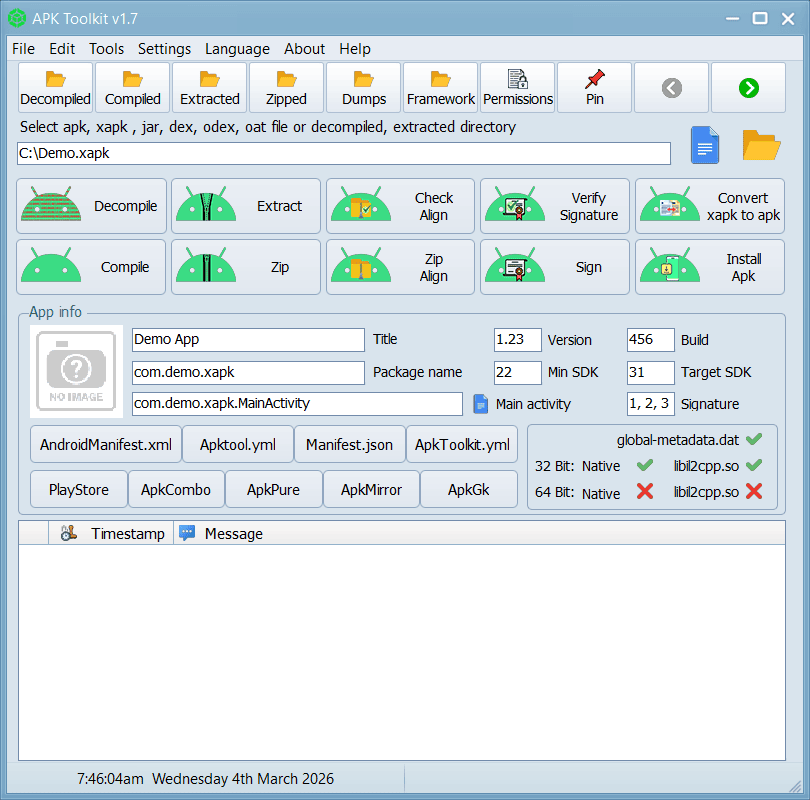Browse for a file using blue document icon

[x=705, y=145]
